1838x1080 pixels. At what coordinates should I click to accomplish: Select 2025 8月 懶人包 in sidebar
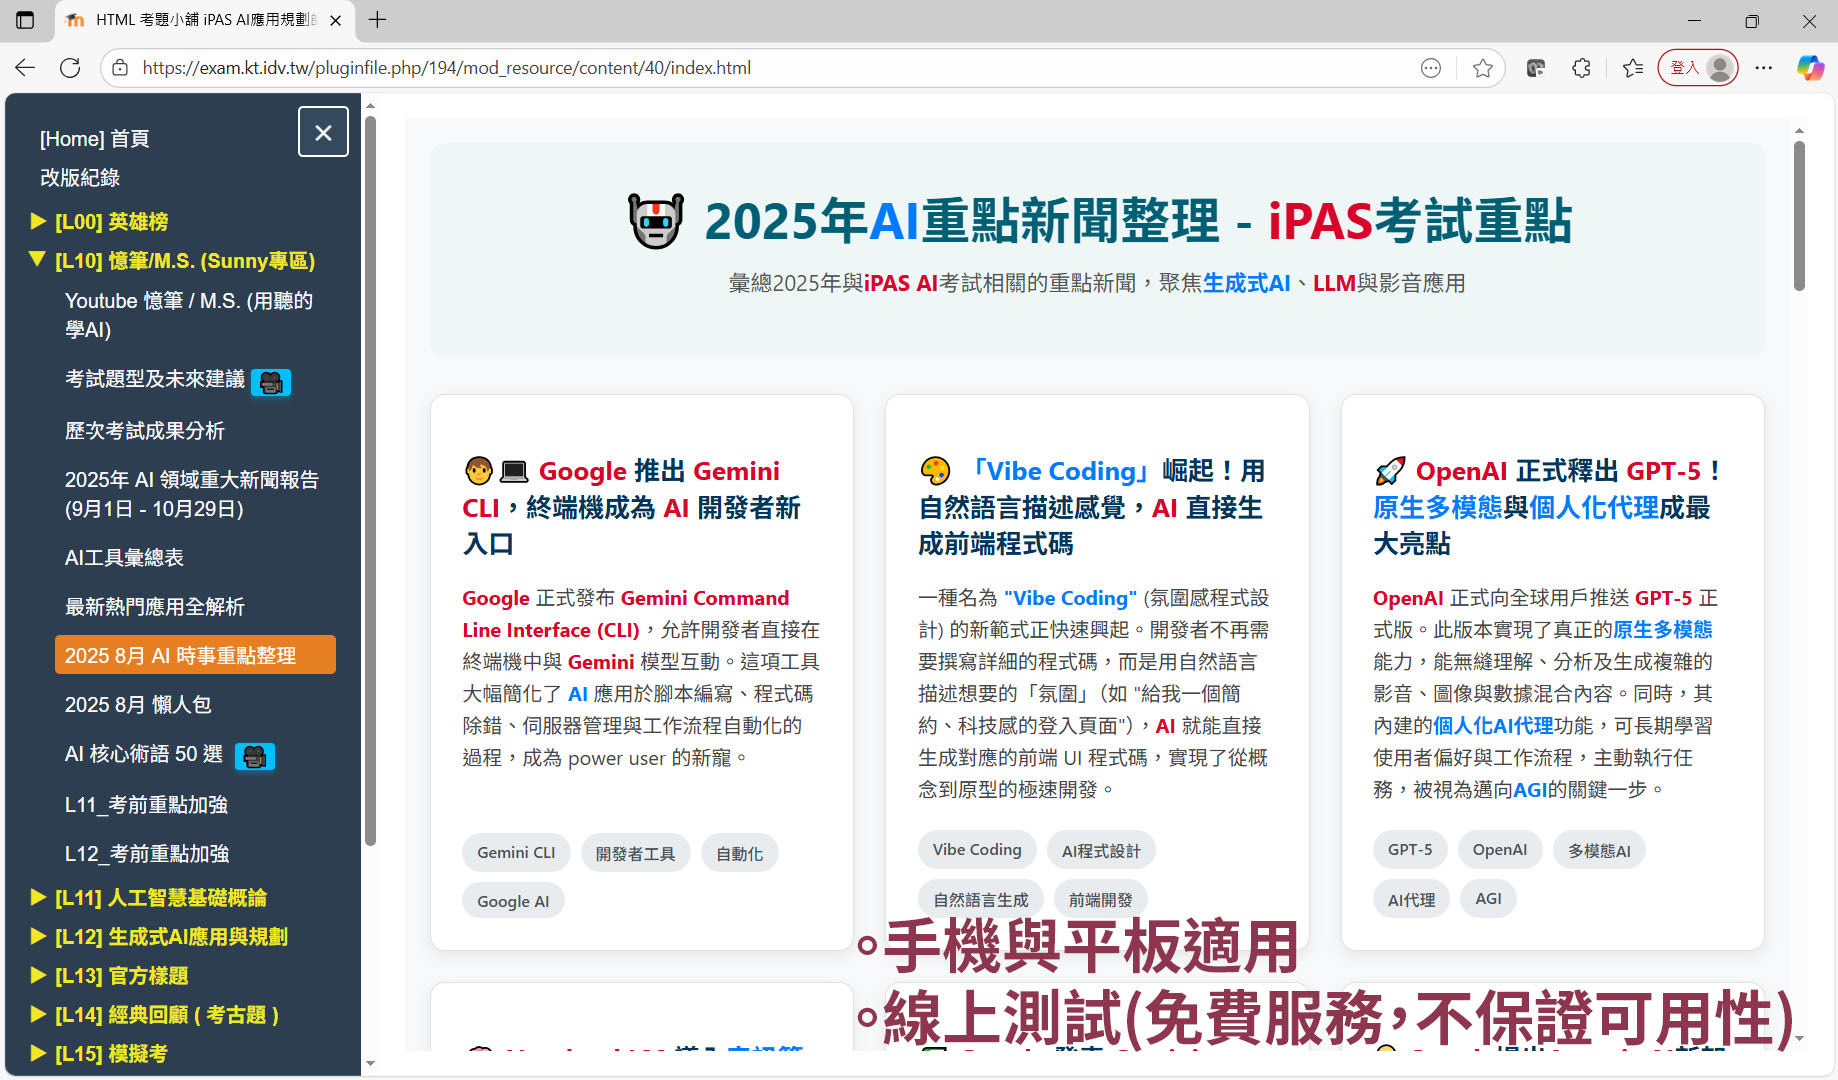click(138, 705)
